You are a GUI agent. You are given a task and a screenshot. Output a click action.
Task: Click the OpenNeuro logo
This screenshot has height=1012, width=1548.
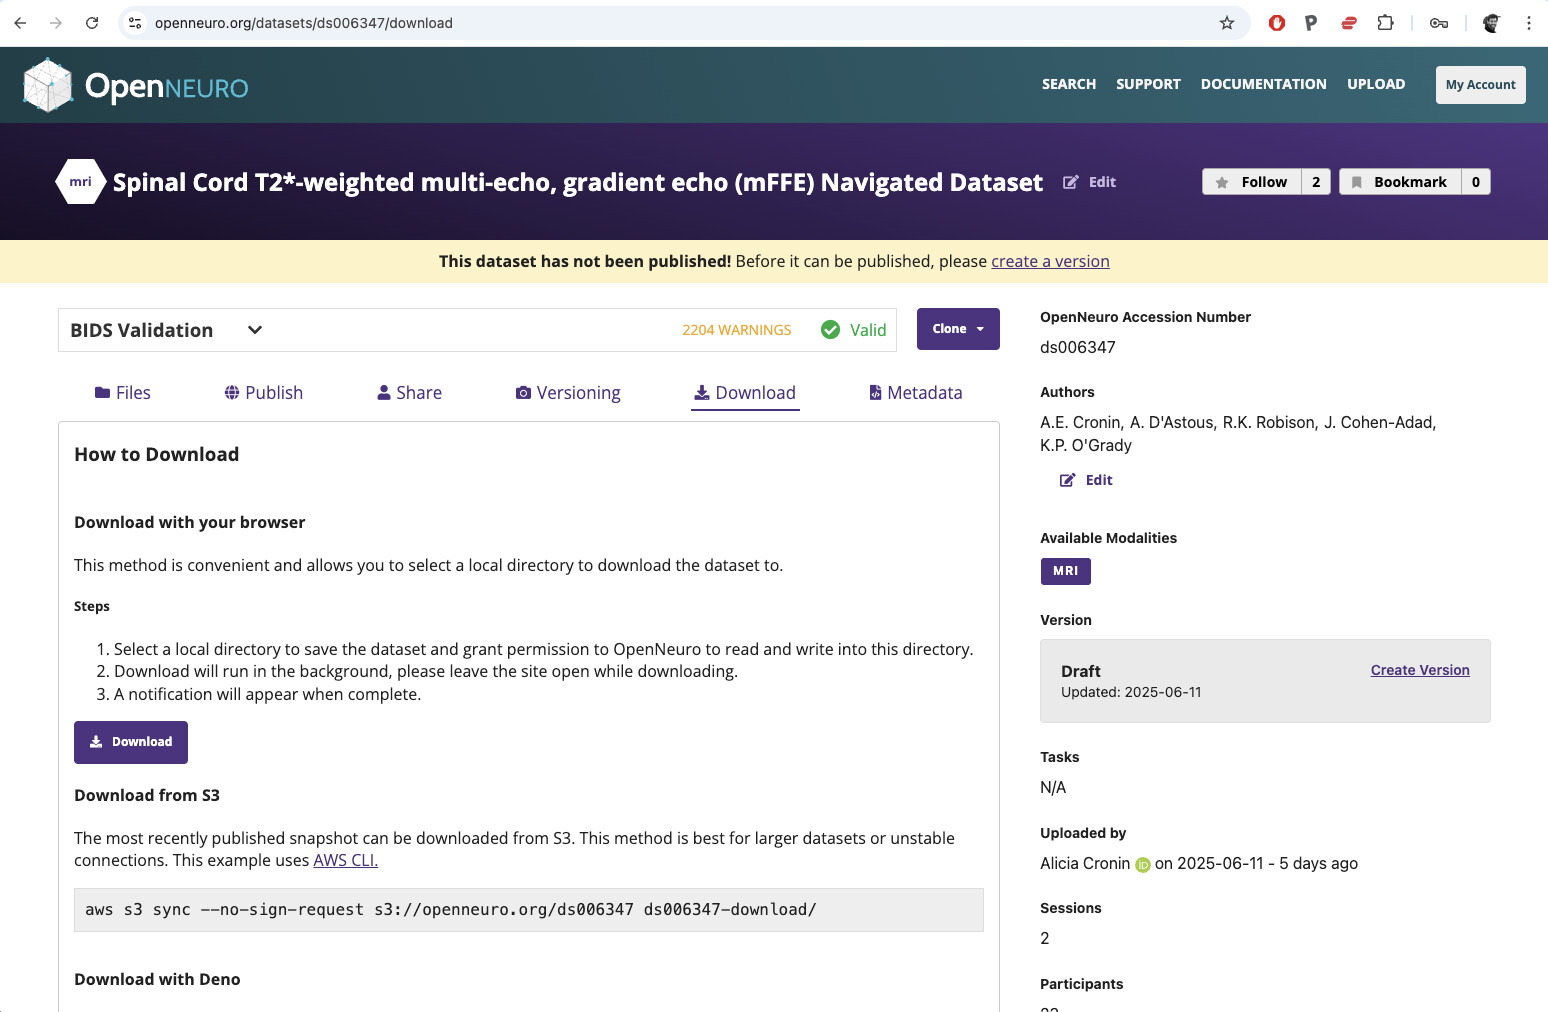(136, 86)
